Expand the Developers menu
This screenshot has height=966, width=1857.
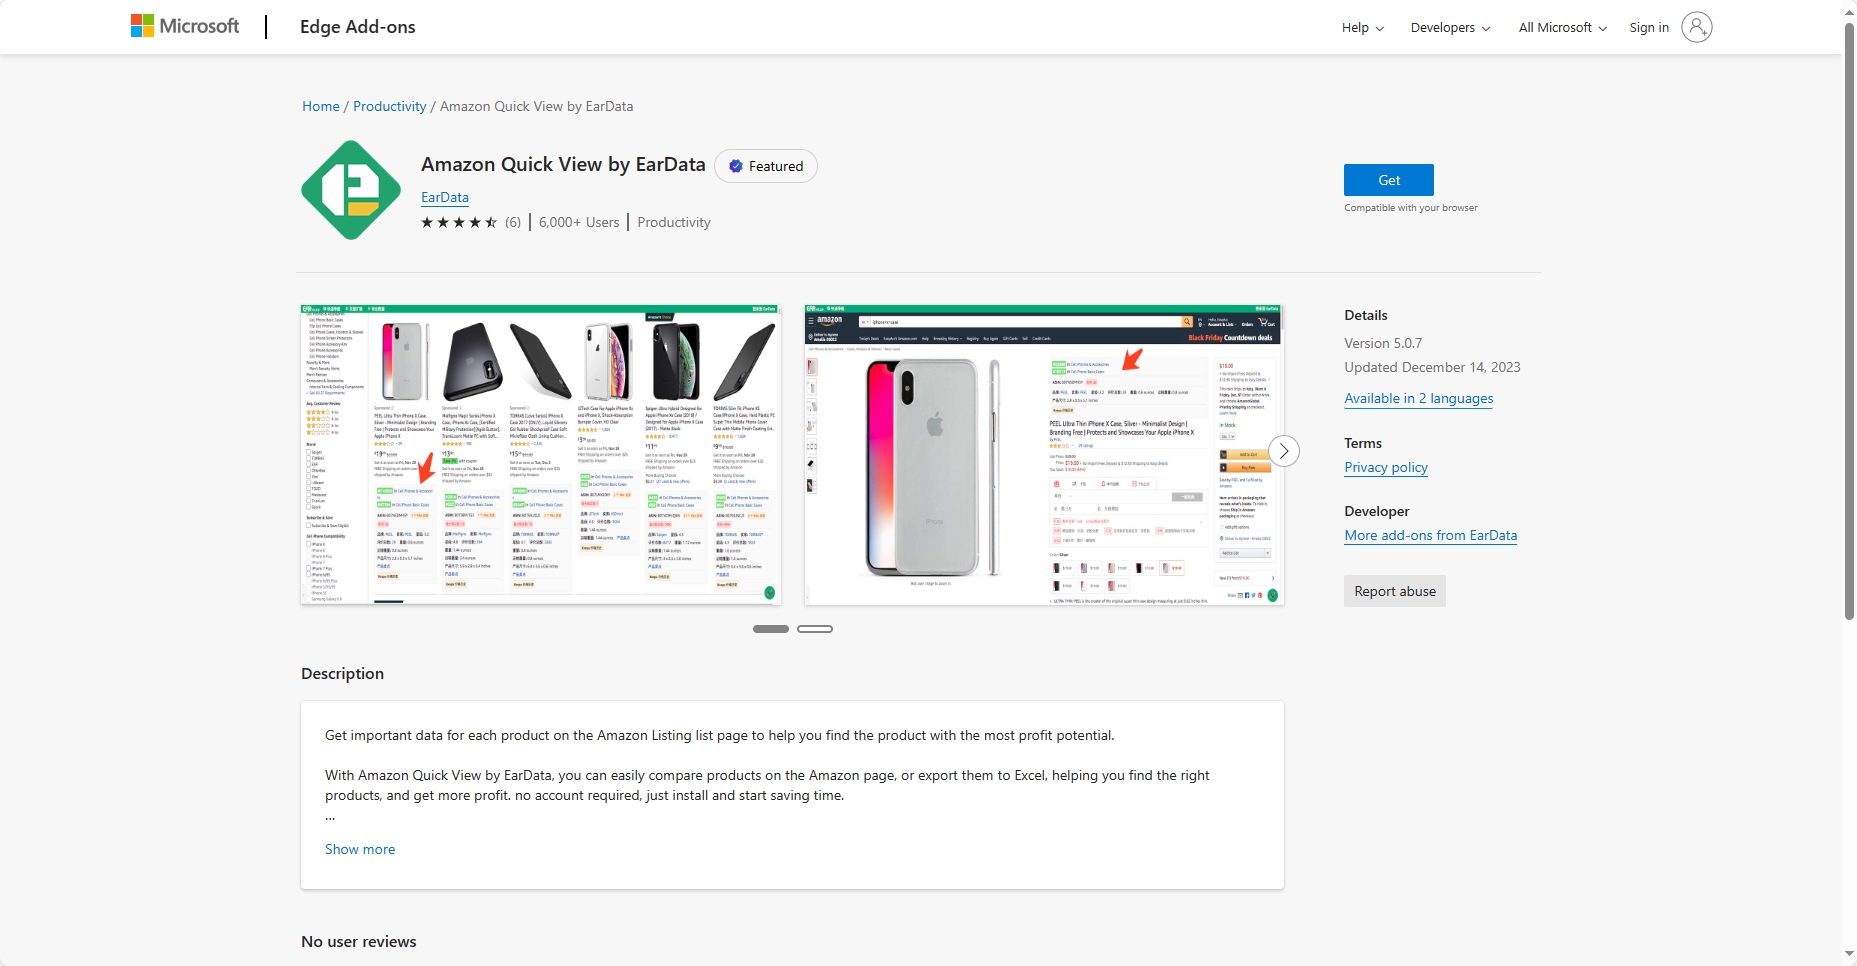pyautogui.click(x=1450, y=28)
